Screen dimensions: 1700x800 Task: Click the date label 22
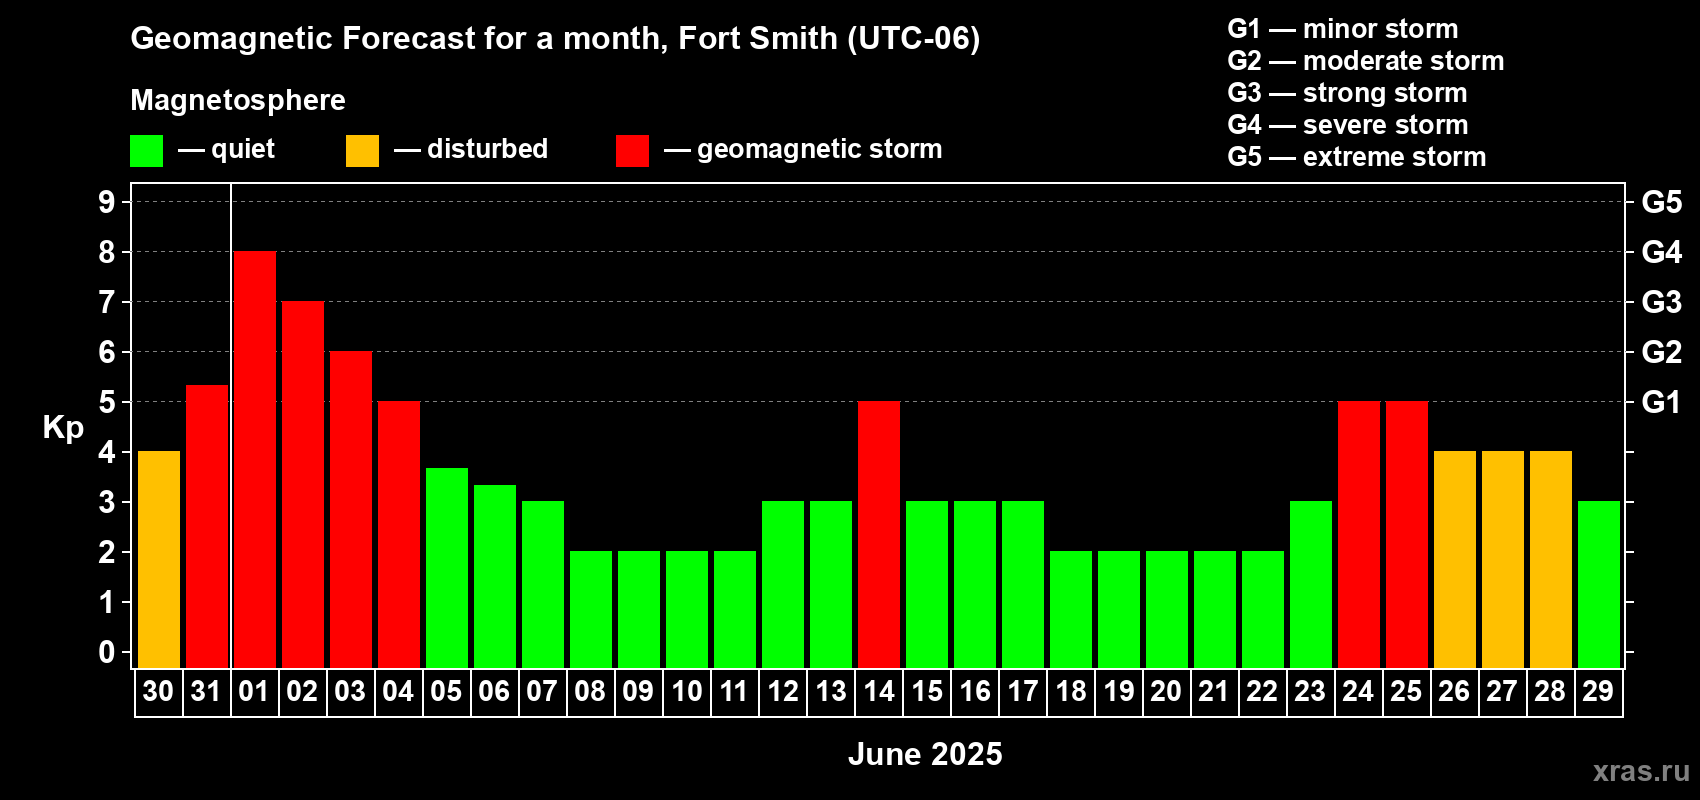[x=1262, y=691]
